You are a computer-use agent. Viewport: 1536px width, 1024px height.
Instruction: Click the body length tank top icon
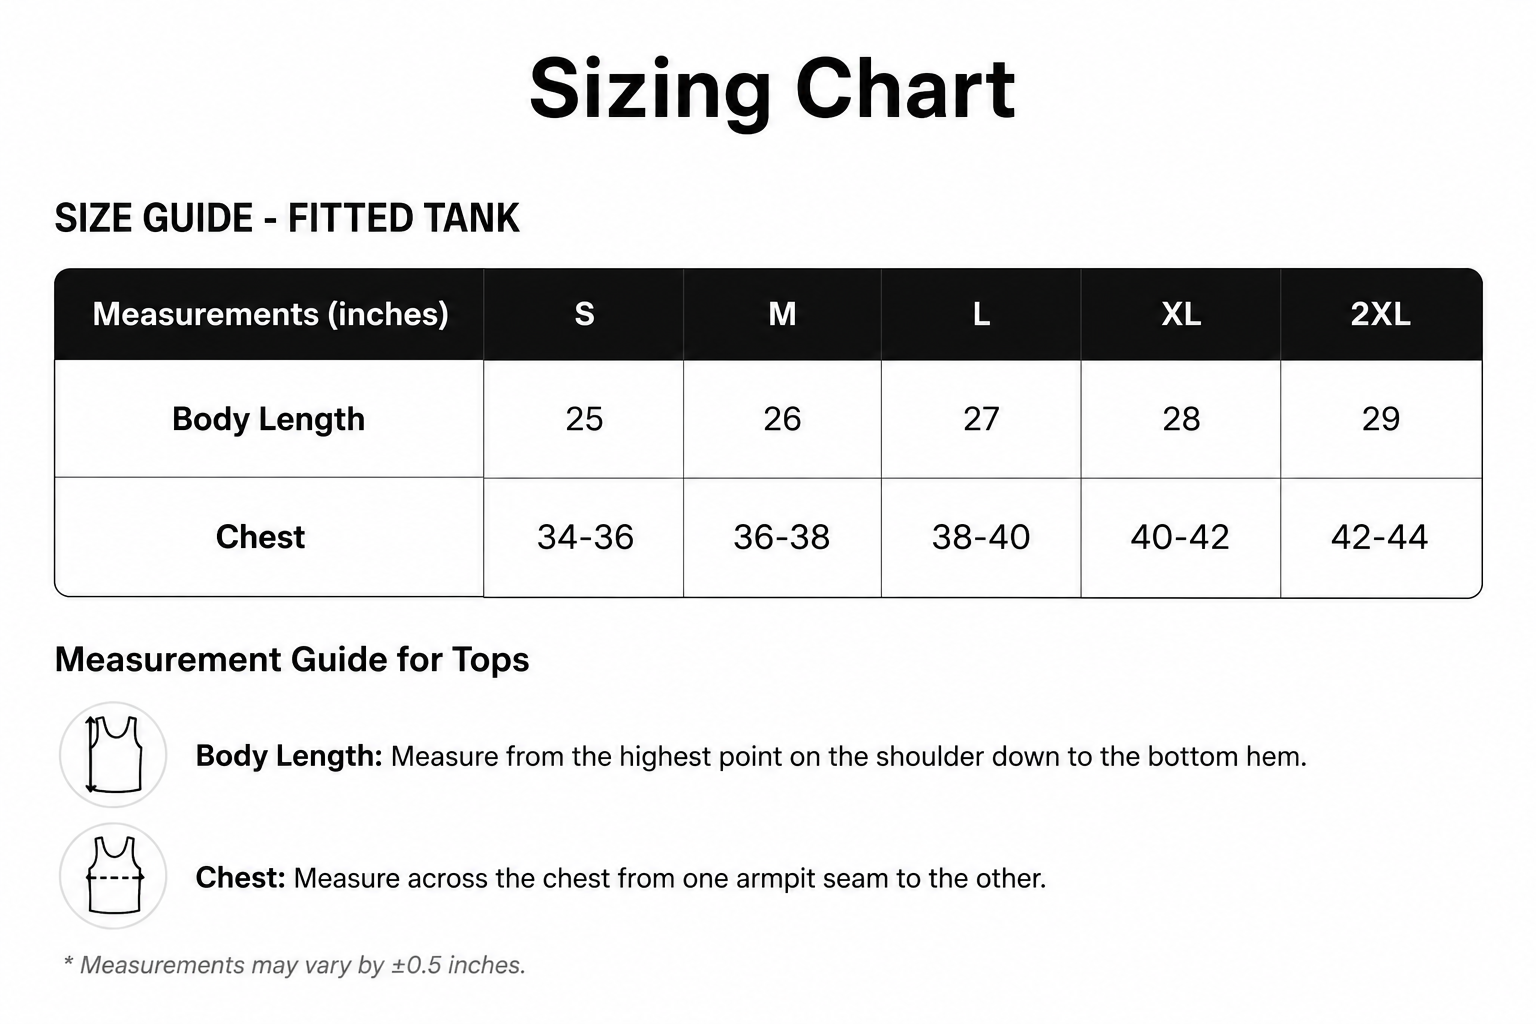click(x=113, y=755)
